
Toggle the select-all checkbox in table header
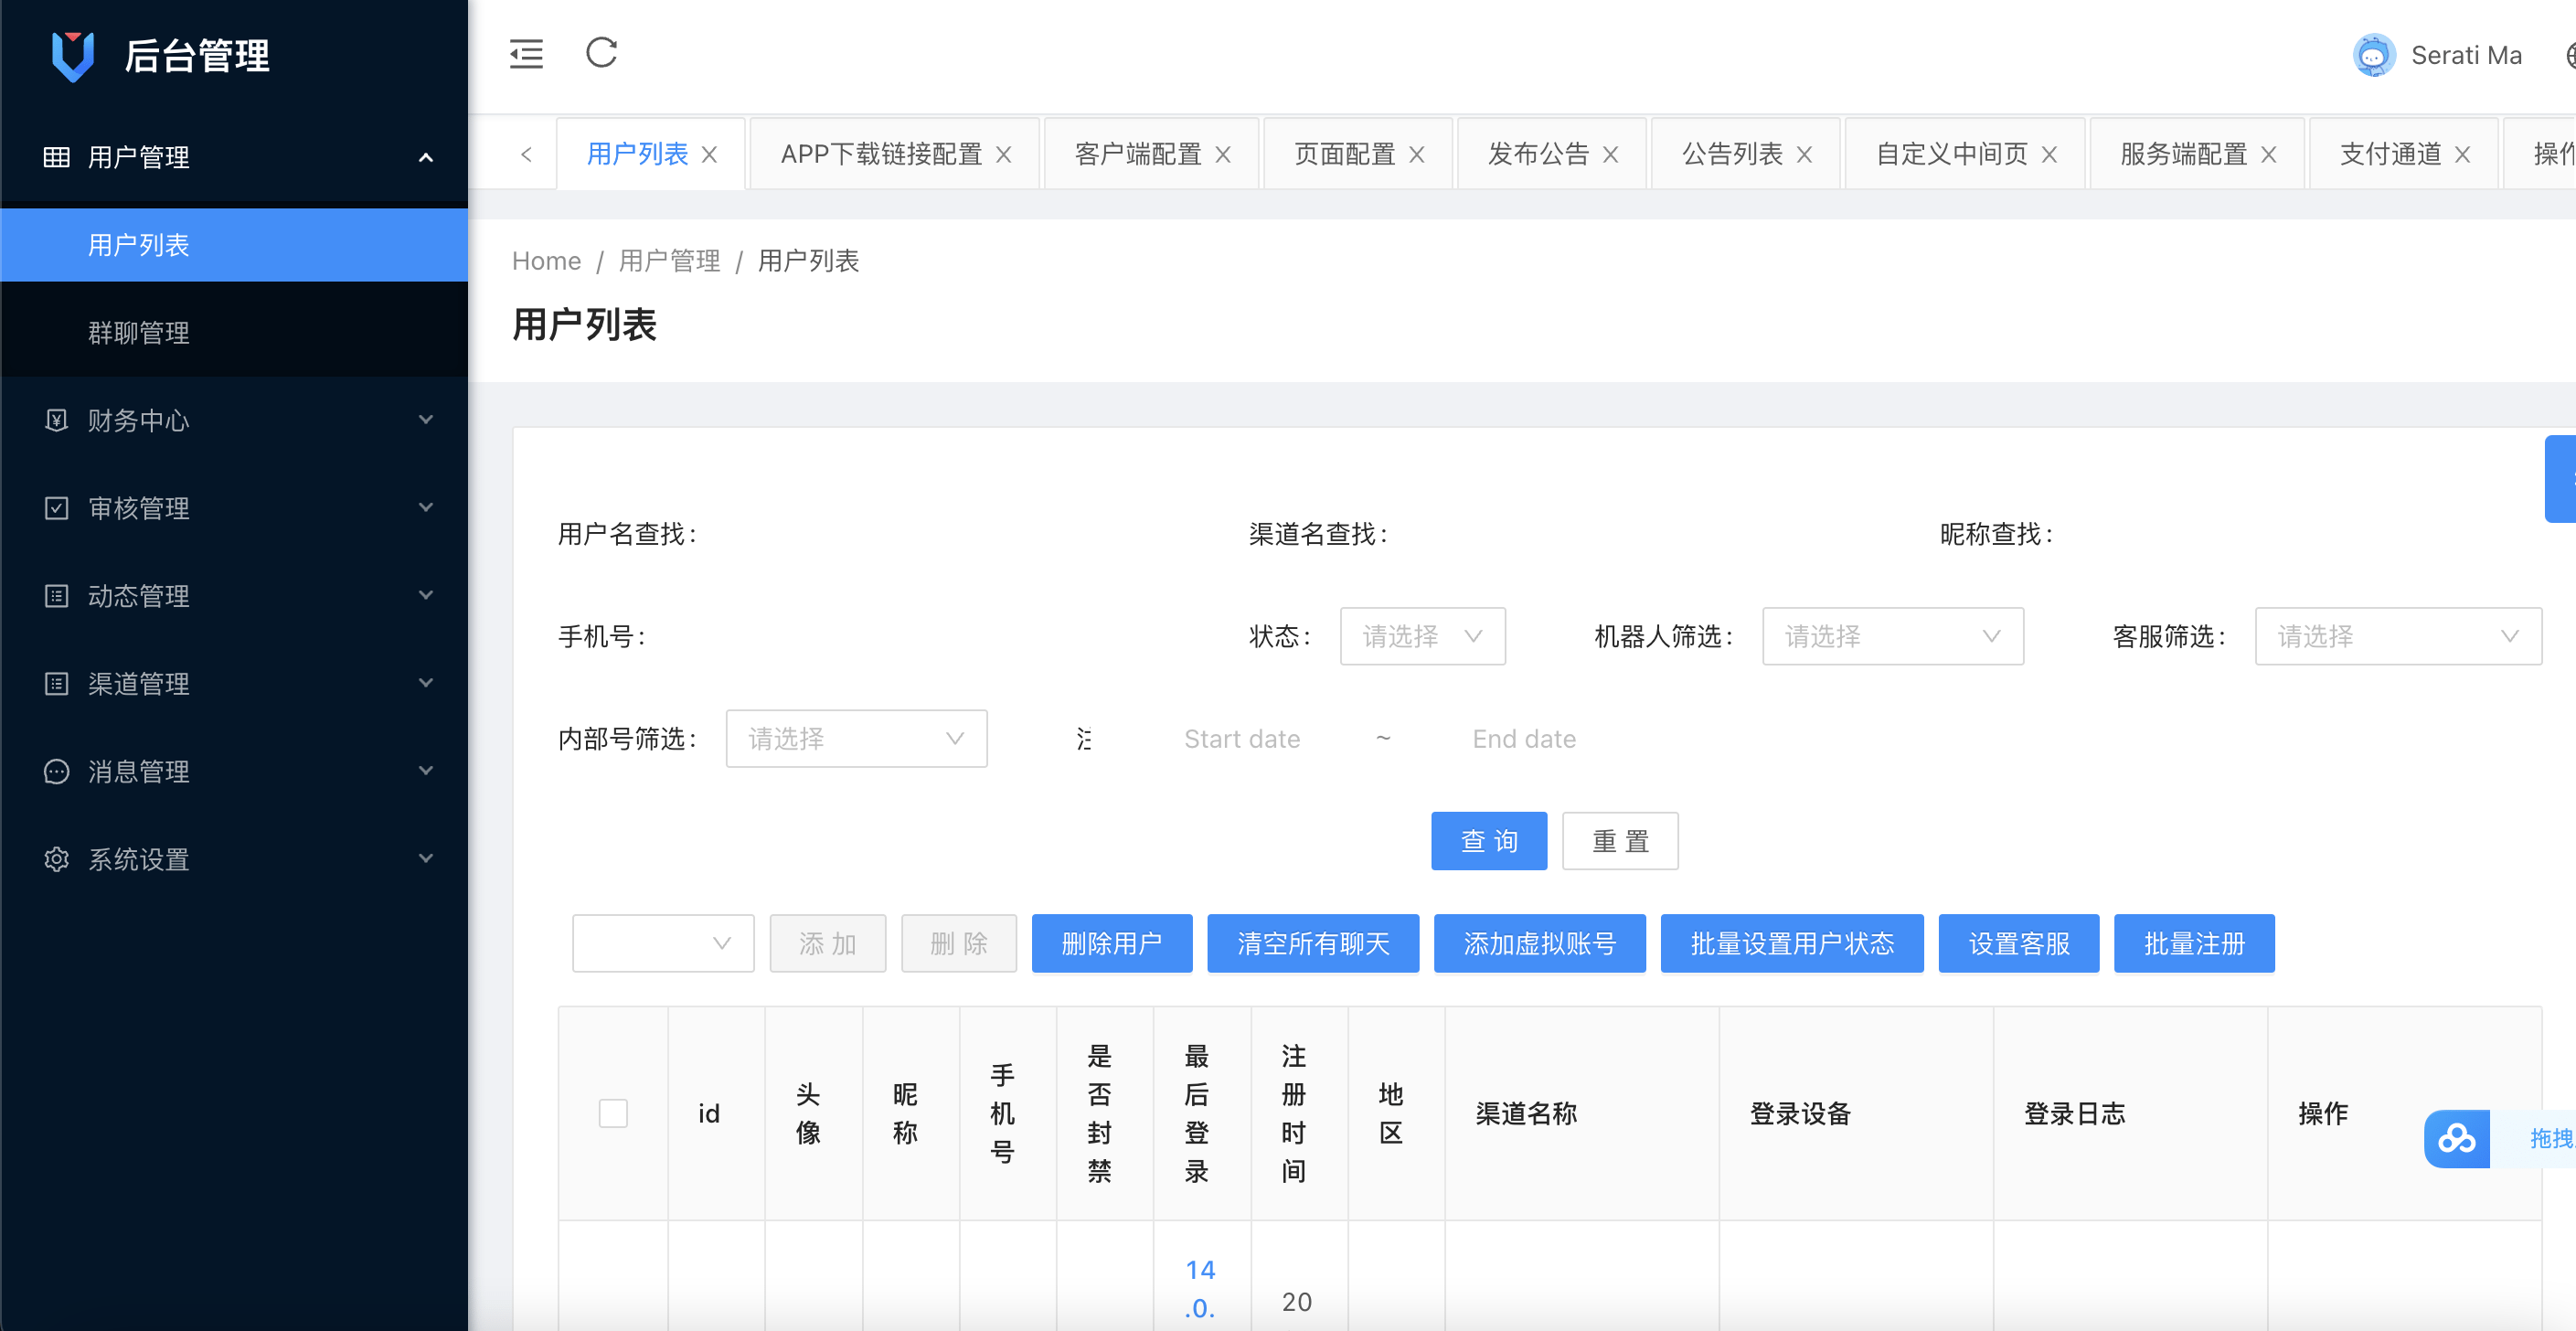[x=613, y=1113]
